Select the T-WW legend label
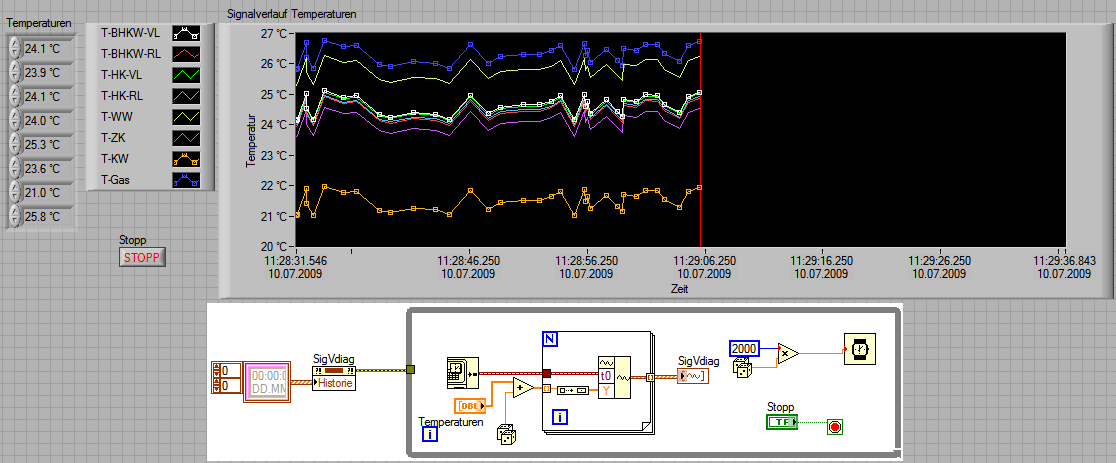 coord(117,116)
